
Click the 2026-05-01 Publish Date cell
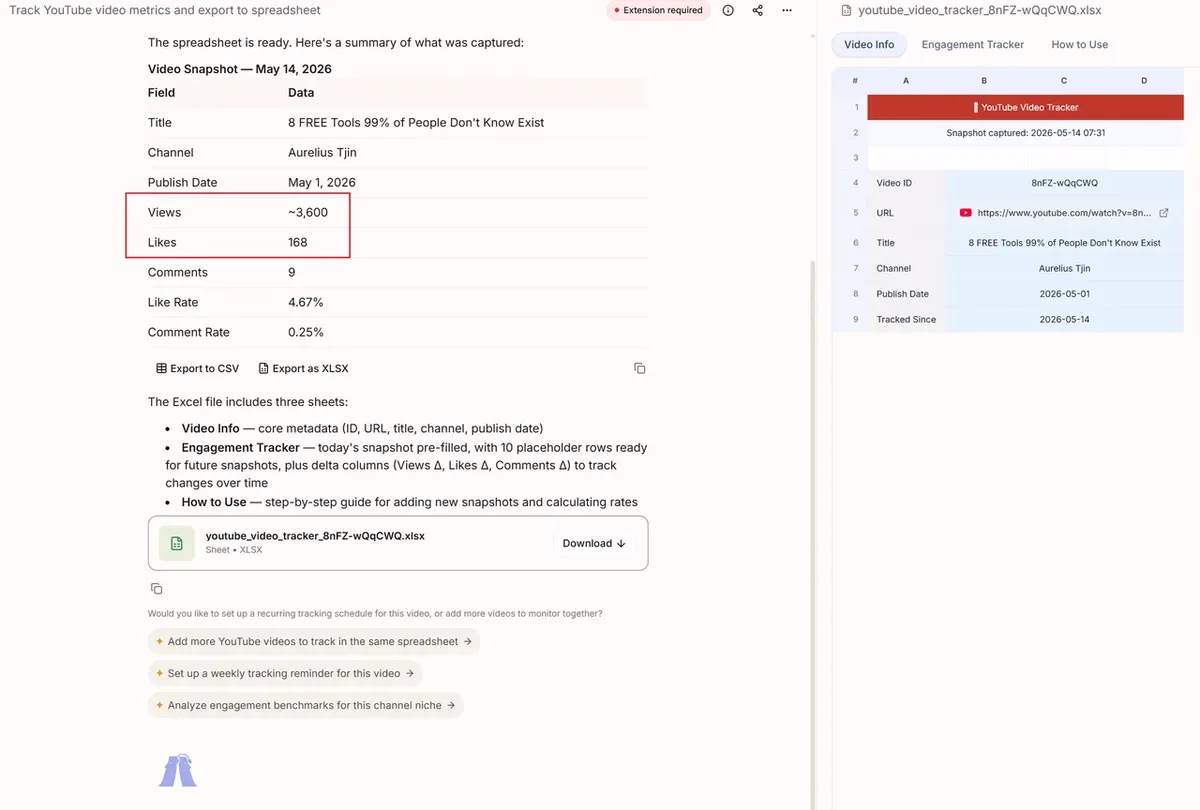point(1064,294)
